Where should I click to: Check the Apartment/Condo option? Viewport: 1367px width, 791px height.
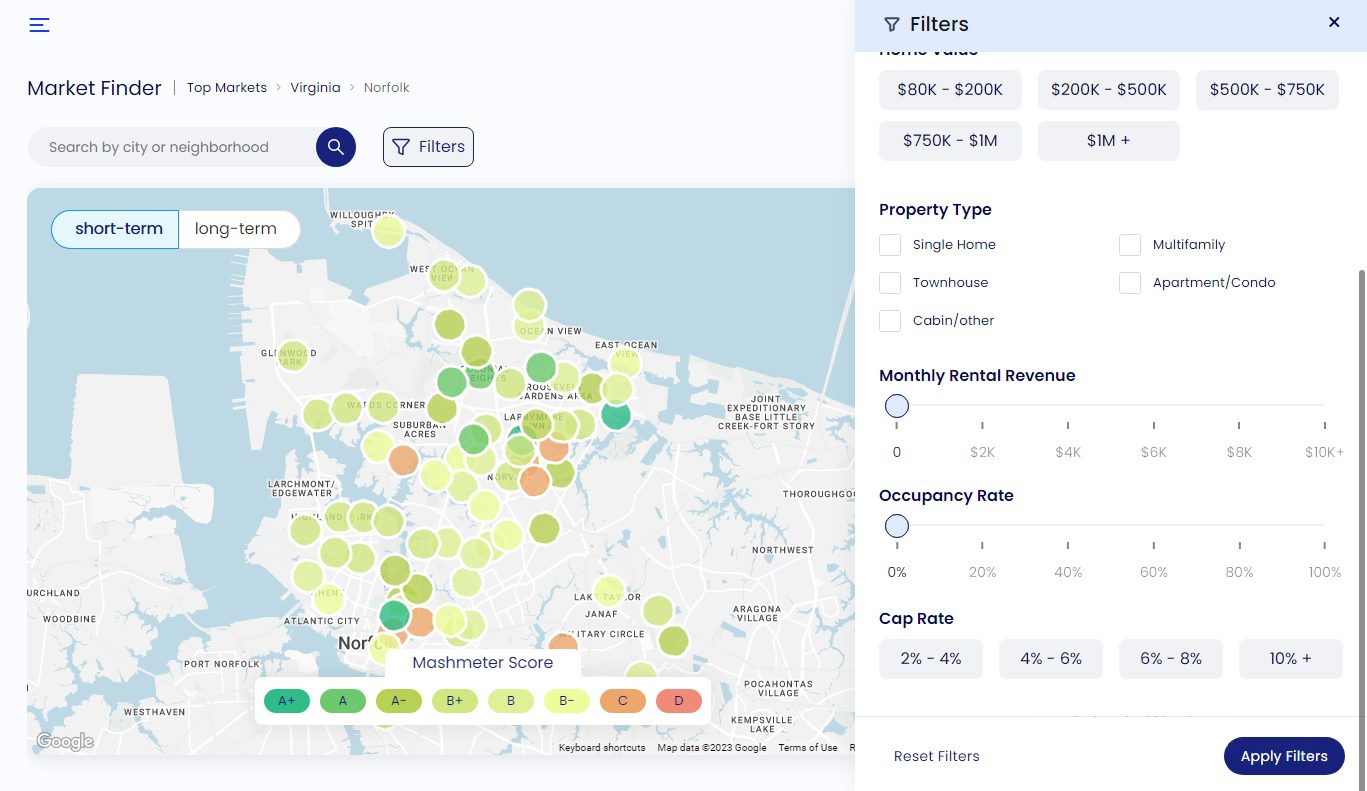tap(1130, 283)
